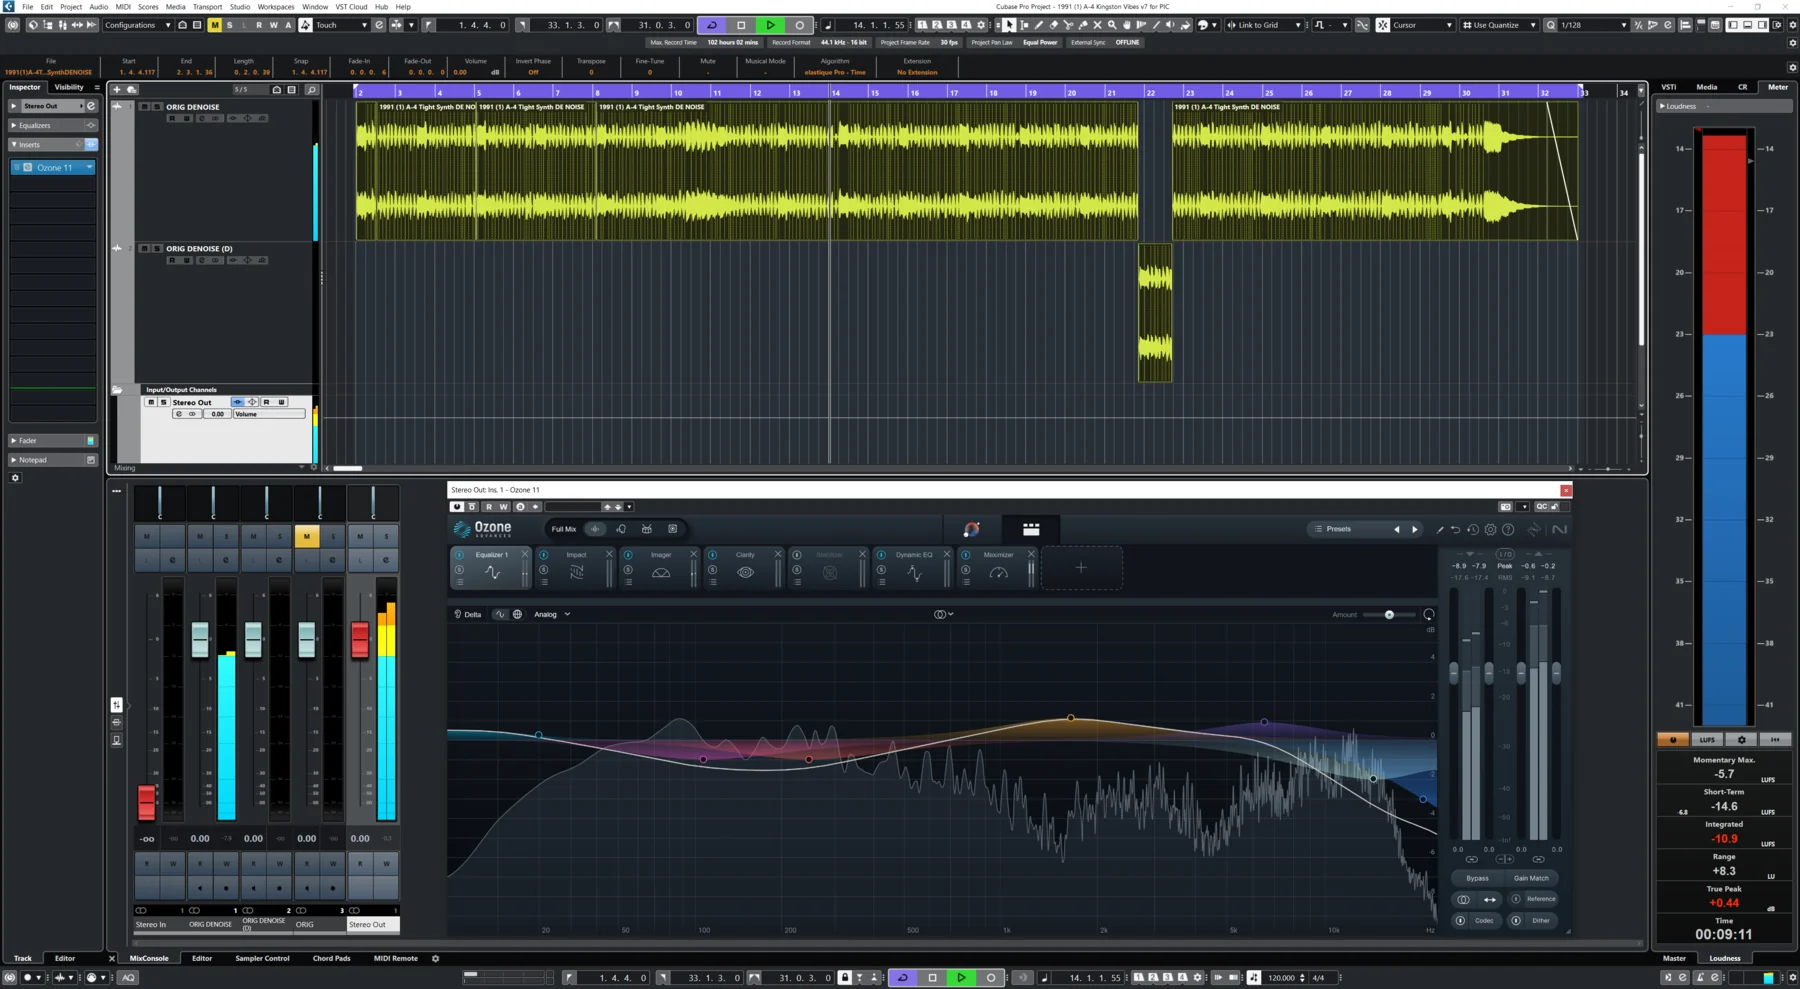1800x989 pixels.
Task: Click the Ozone undo arrow icon
Action: pyautogui.click(x=1455, y=530)
